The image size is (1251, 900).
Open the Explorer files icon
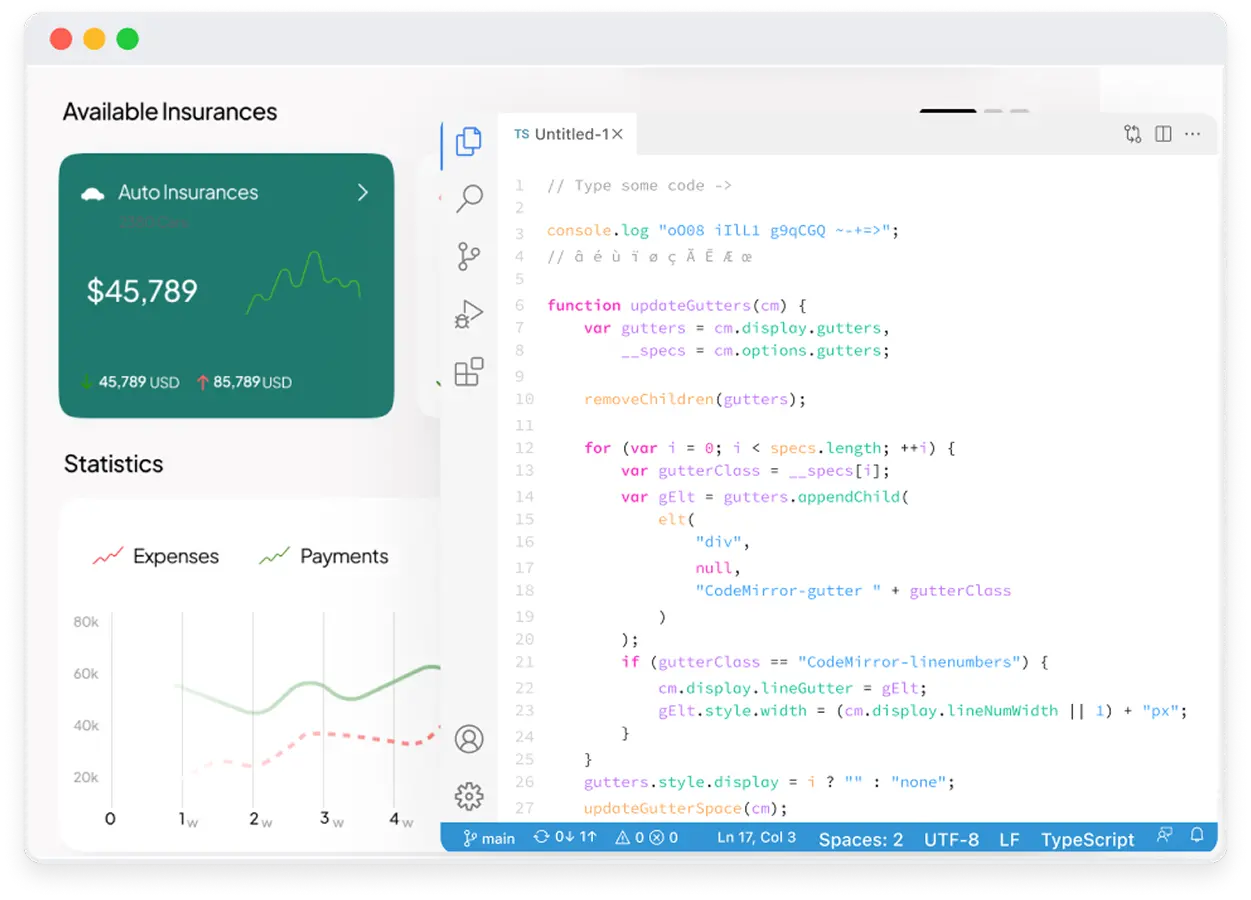tap(468, 142)
